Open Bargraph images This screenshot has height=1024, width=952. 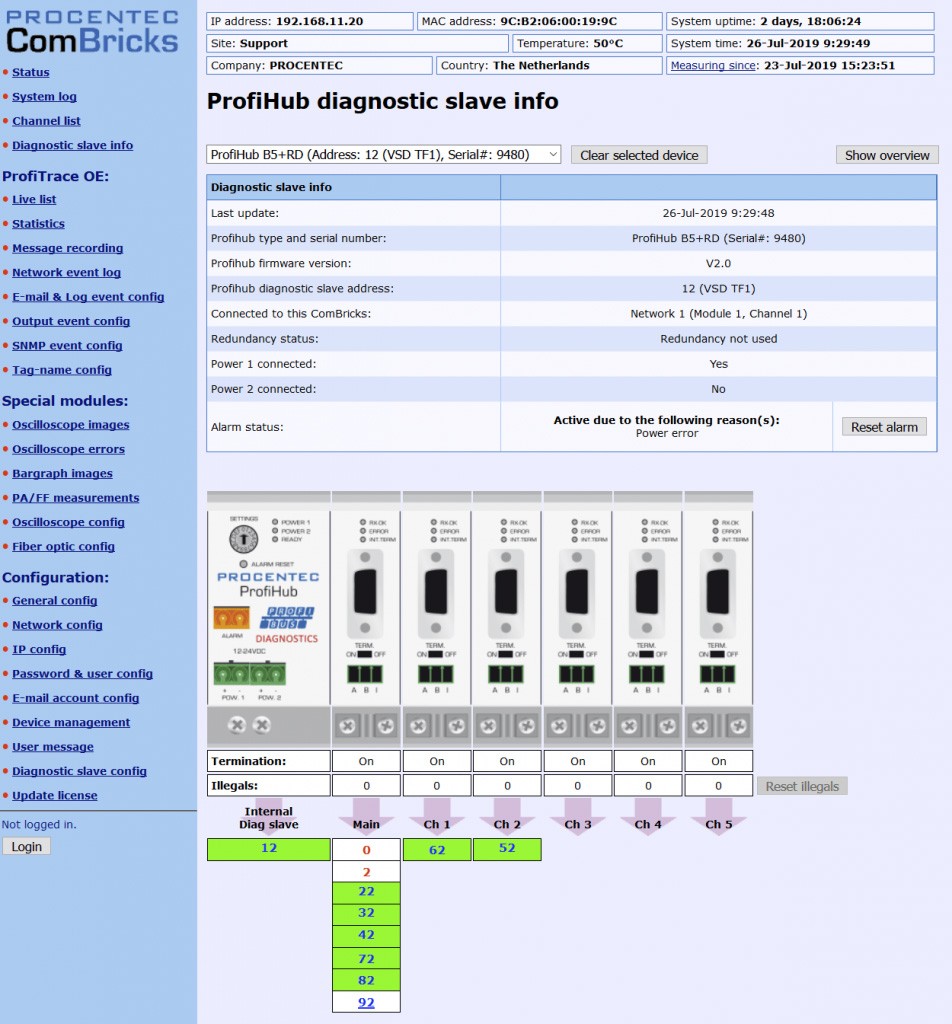pyautogui.click(x=62, y=473)
